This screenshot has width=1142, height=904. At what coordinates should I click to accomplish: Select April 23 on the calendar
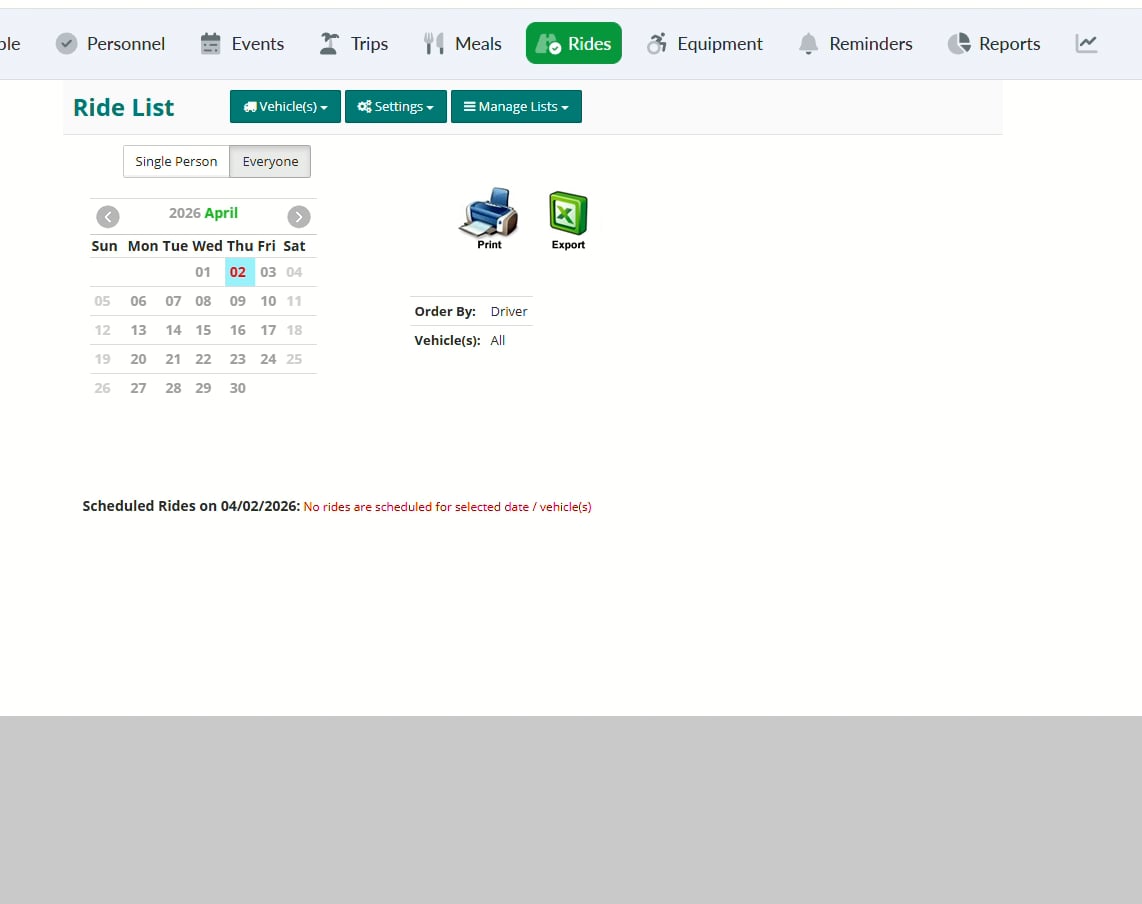click(x=238, y=360)
